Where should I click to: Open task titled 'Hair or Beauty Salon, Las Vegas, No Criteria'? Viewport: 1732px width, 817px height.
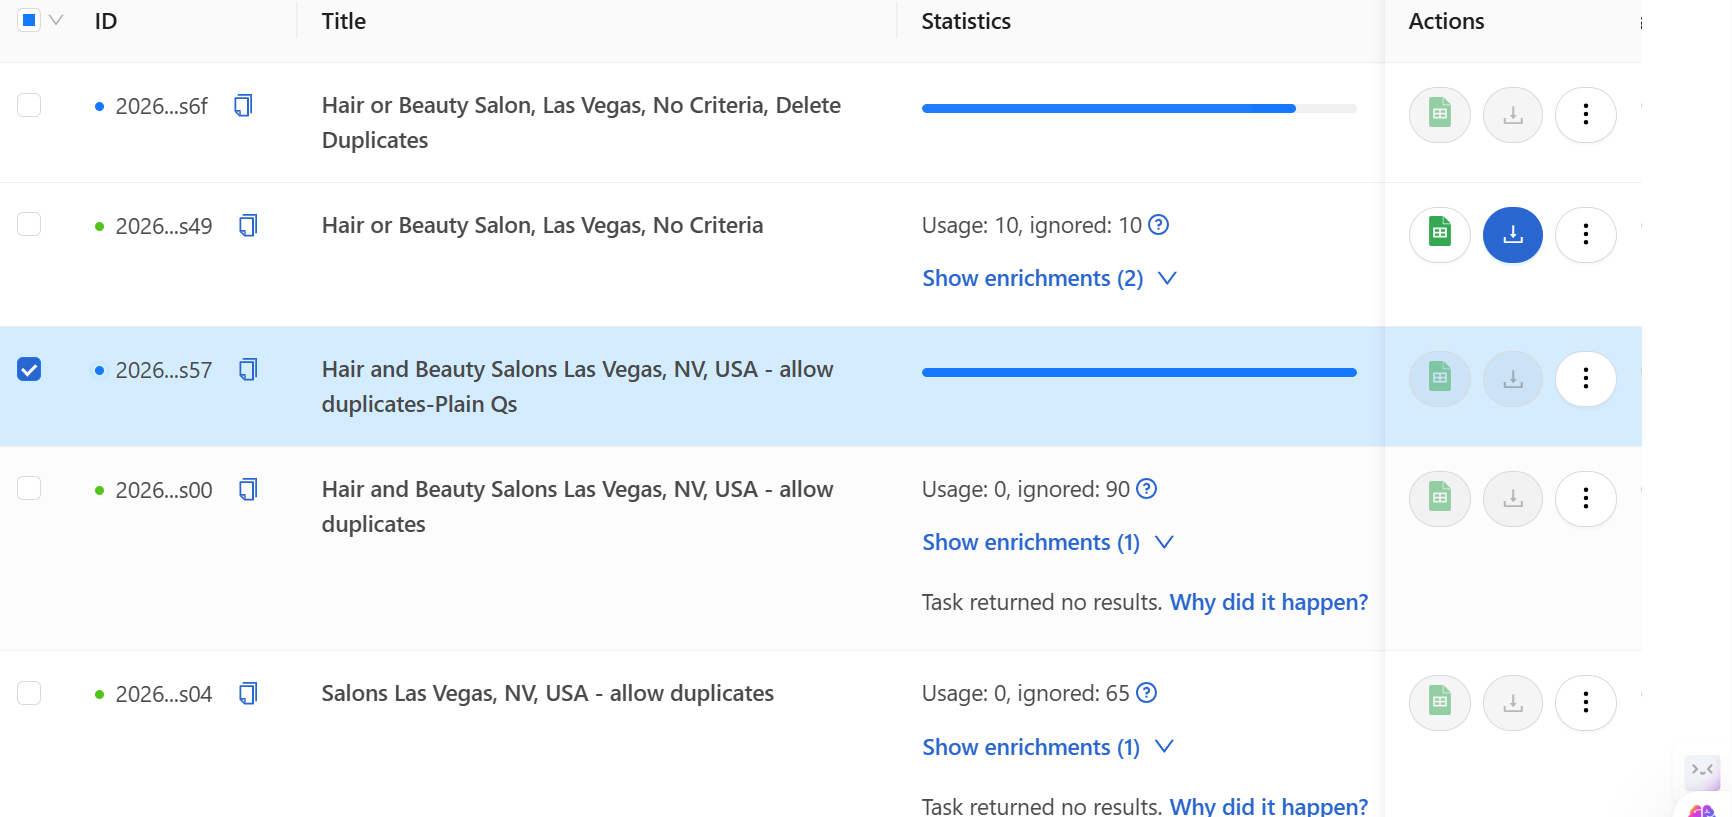542,226
